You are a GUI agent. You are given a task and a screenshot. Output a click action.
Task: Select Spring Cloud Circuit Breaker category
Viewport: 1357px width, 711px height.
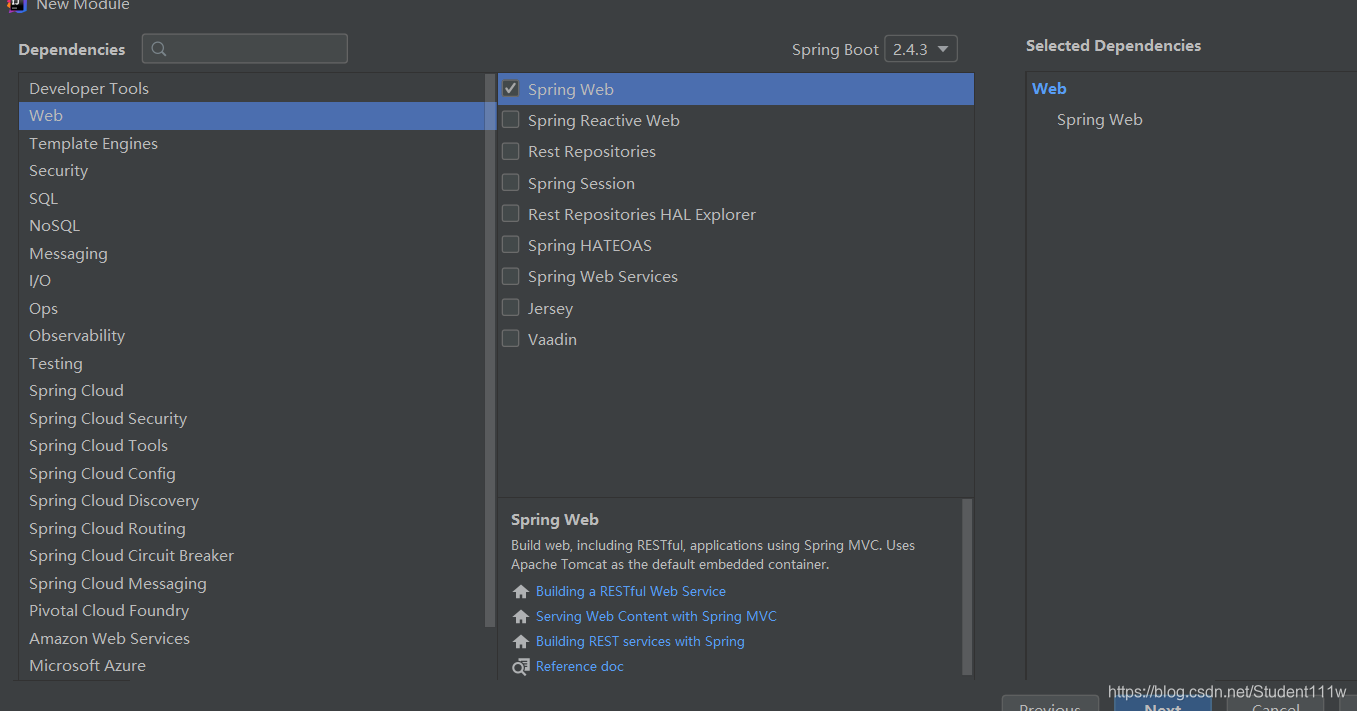point(251,556)
